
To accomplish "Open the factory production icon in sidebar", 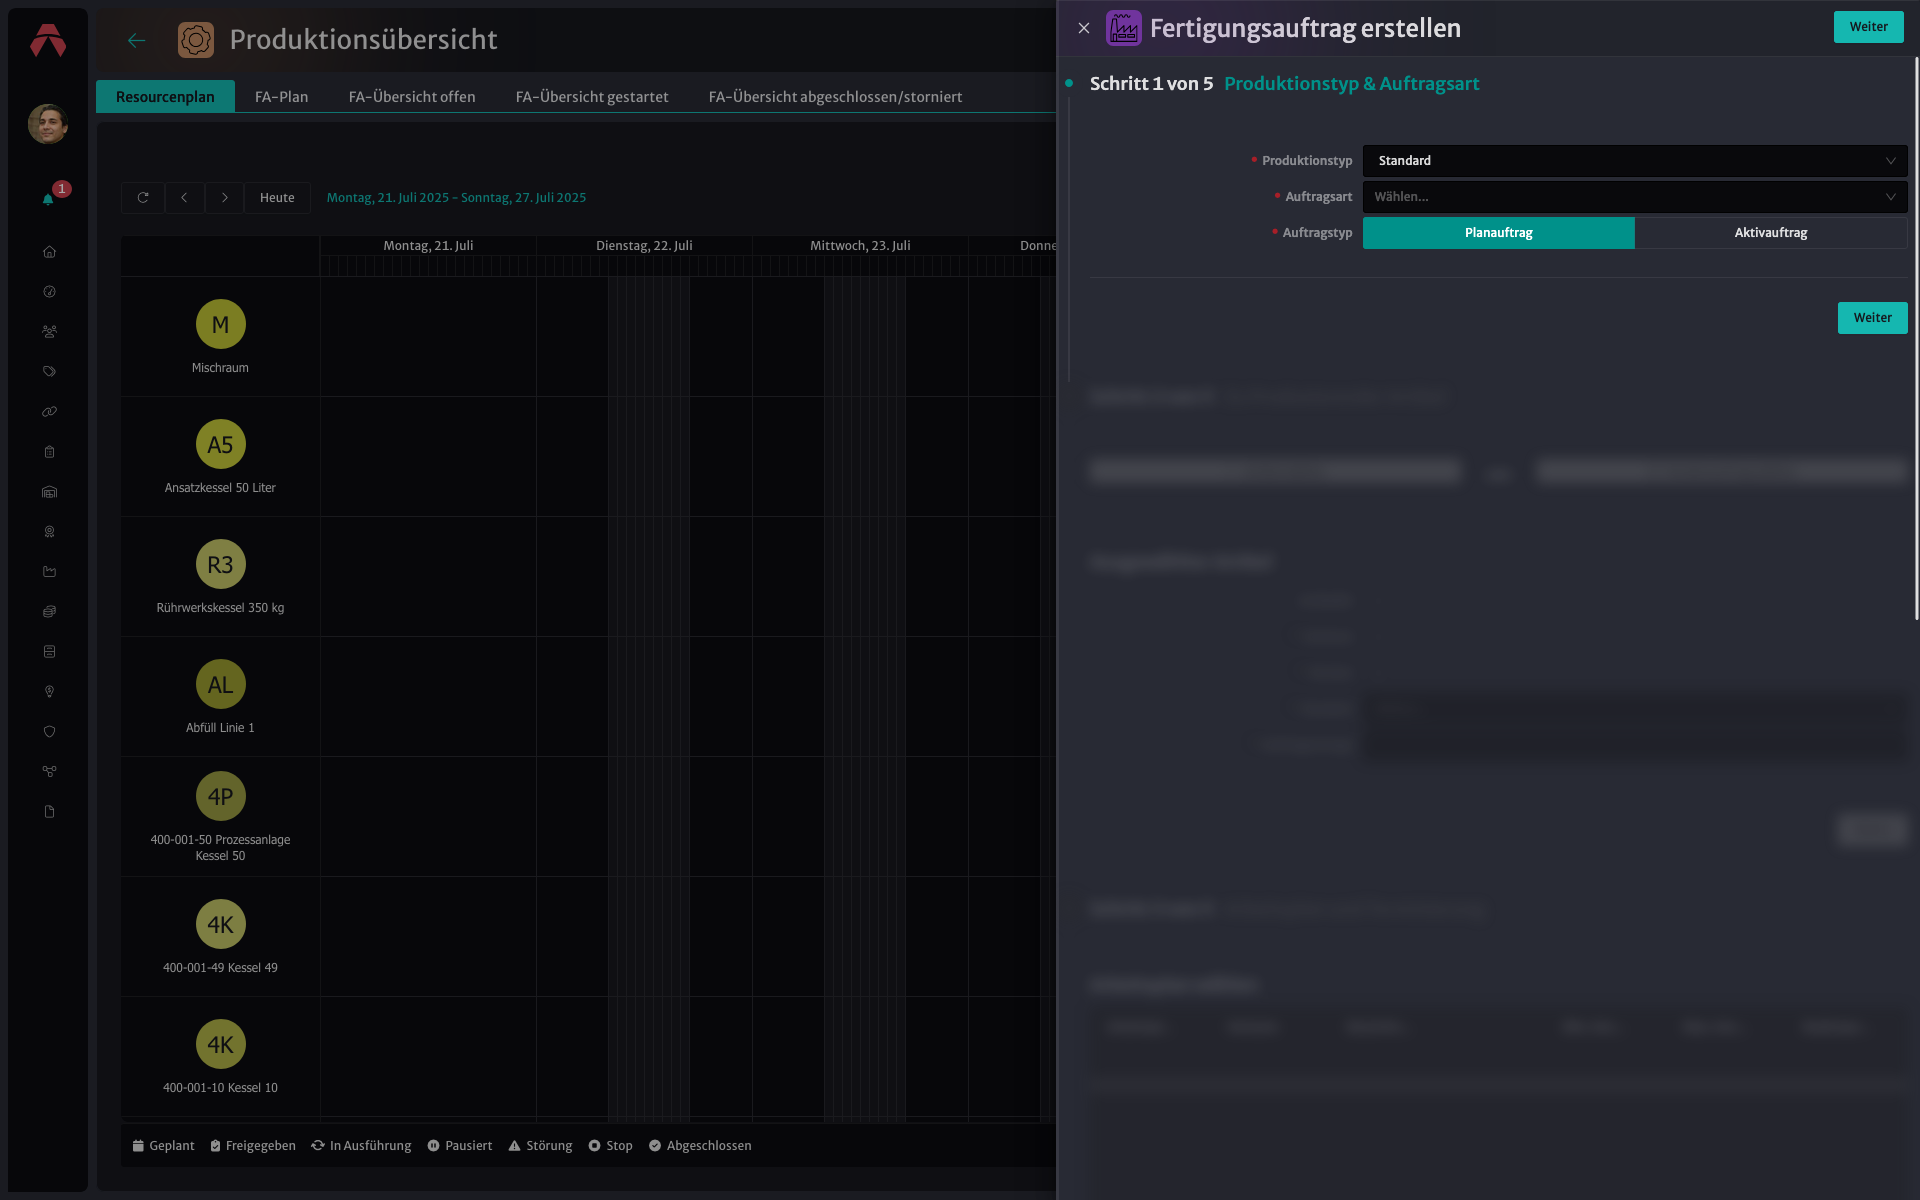I will pos(49,572).
